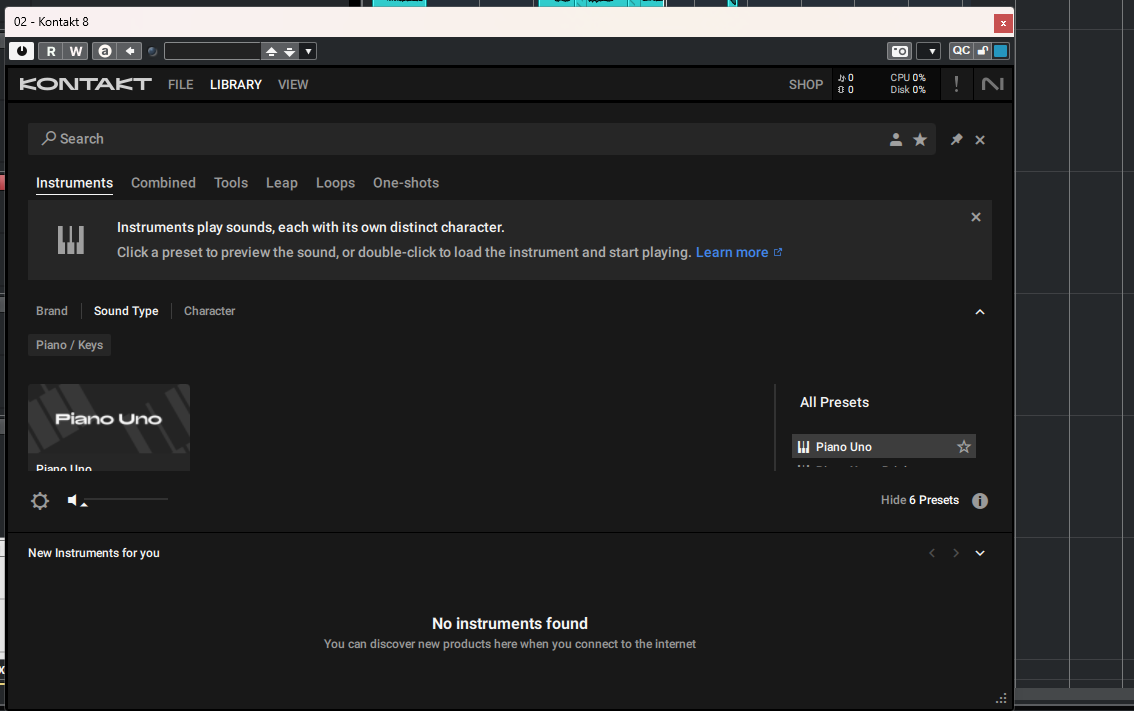Screen dimensions: 1134x711
Task: Switch to the Instruments tab
Action: coord(74,183)
